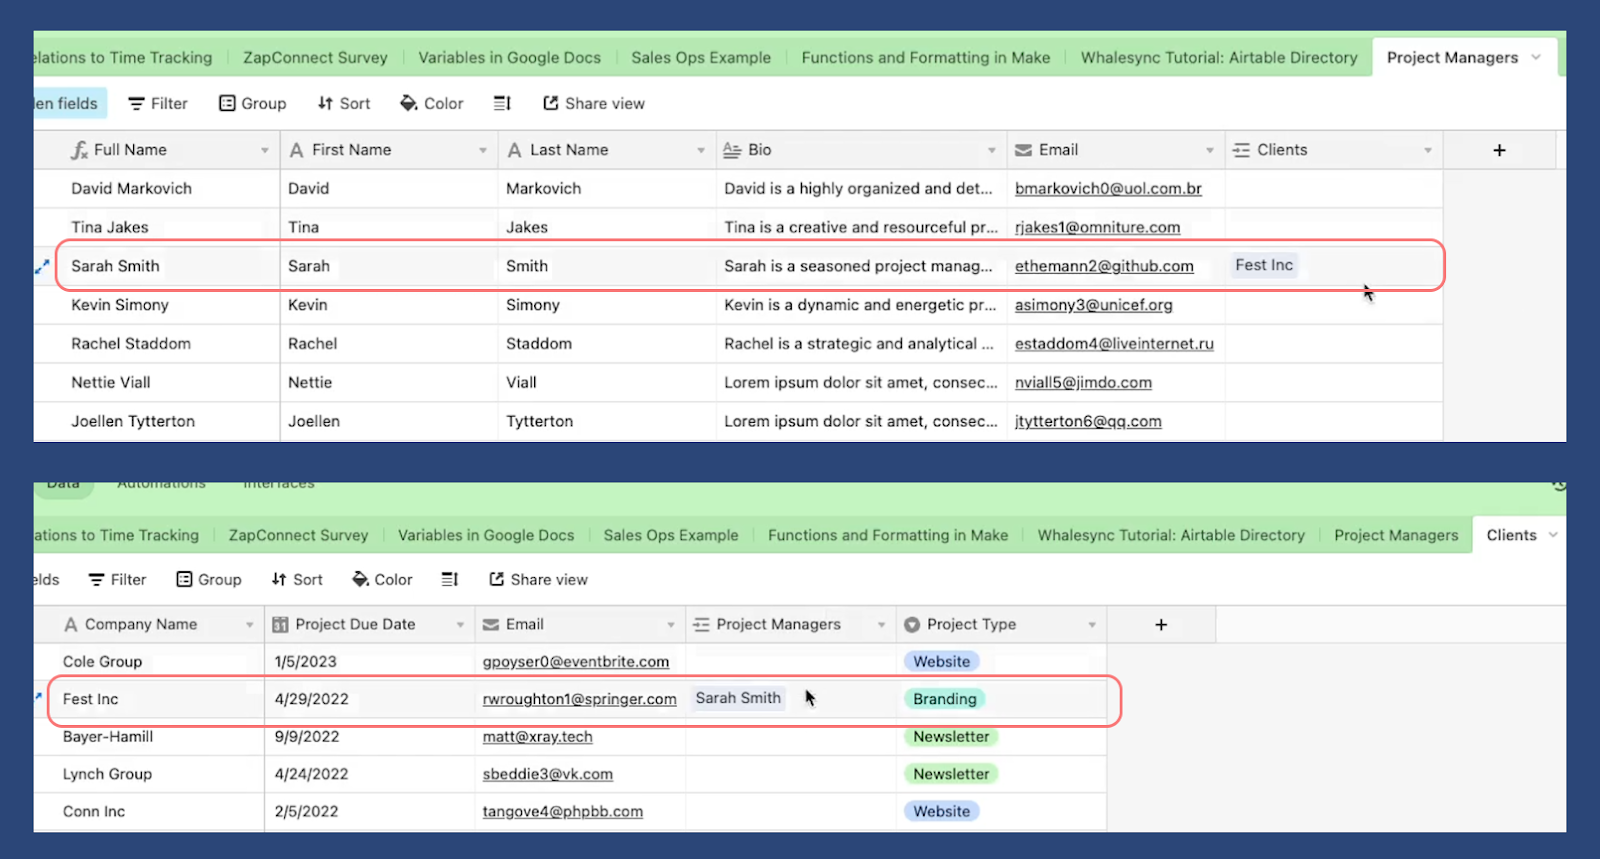Open top Email column dropdown in Project Managers
1600x859 pixels.
click(x=1210, y=150)
